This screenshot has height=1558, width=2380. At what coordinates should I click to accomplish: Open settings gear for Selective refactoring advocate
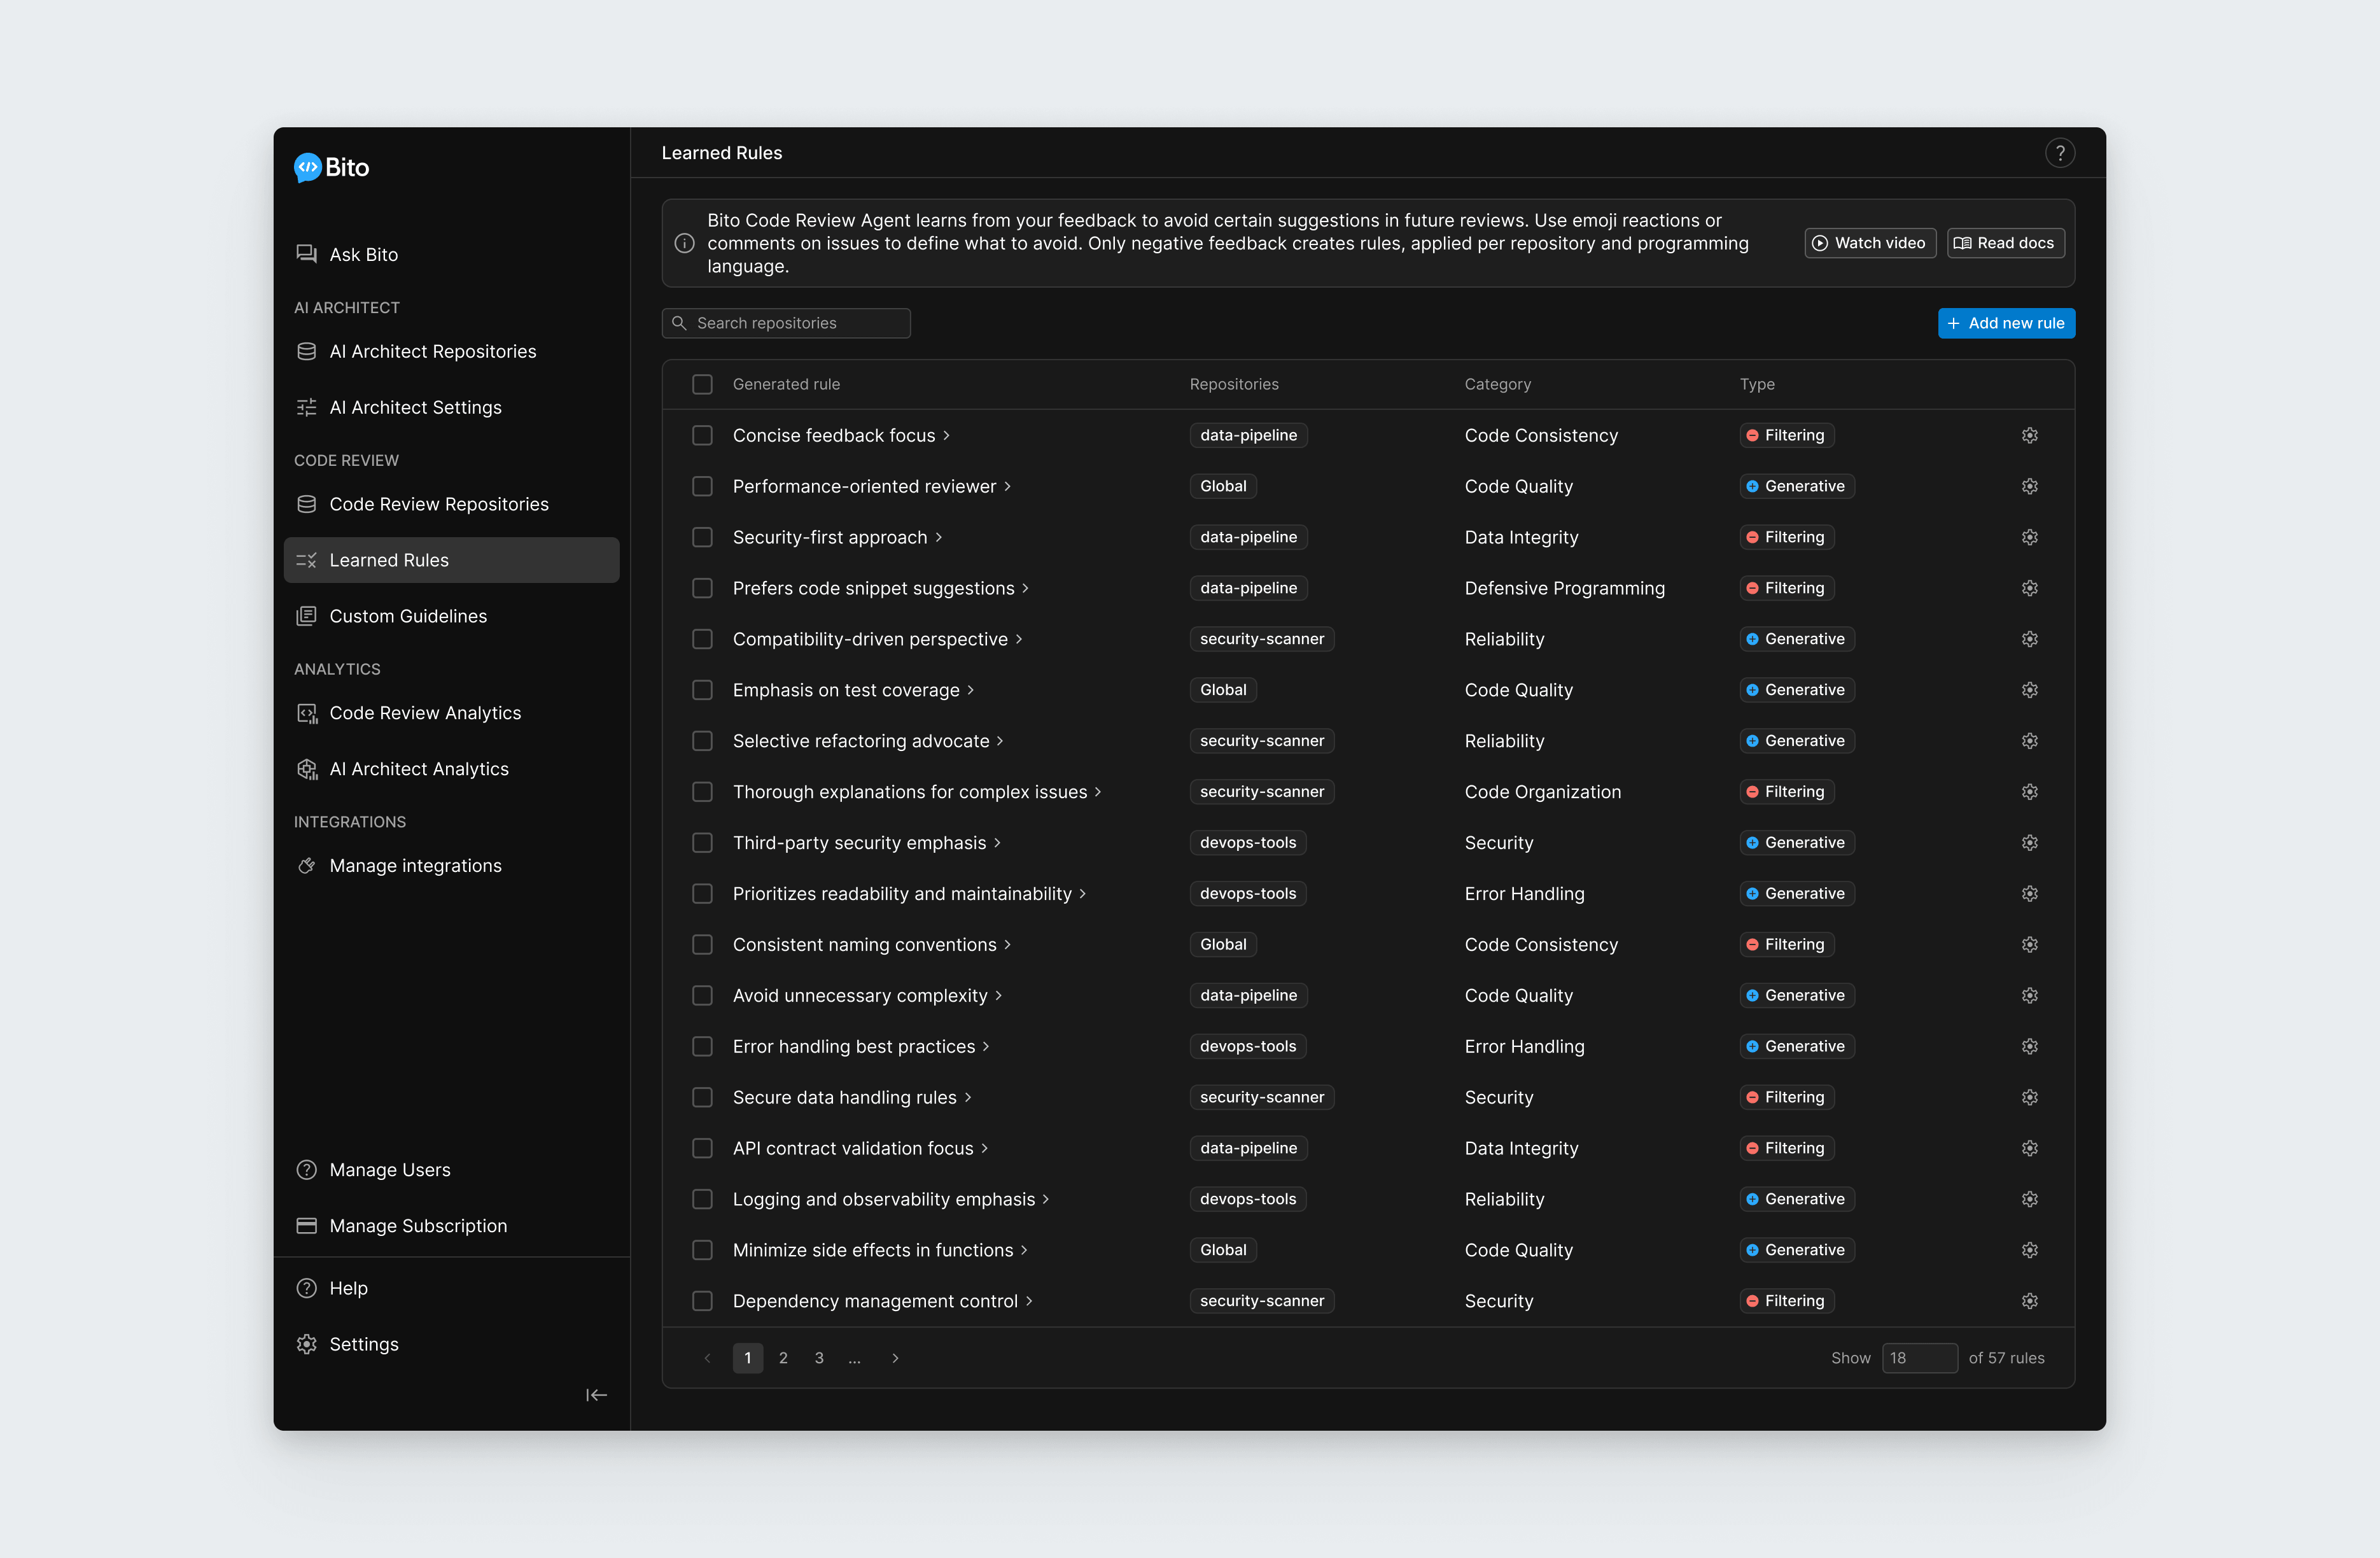[x=2029, y=741]
